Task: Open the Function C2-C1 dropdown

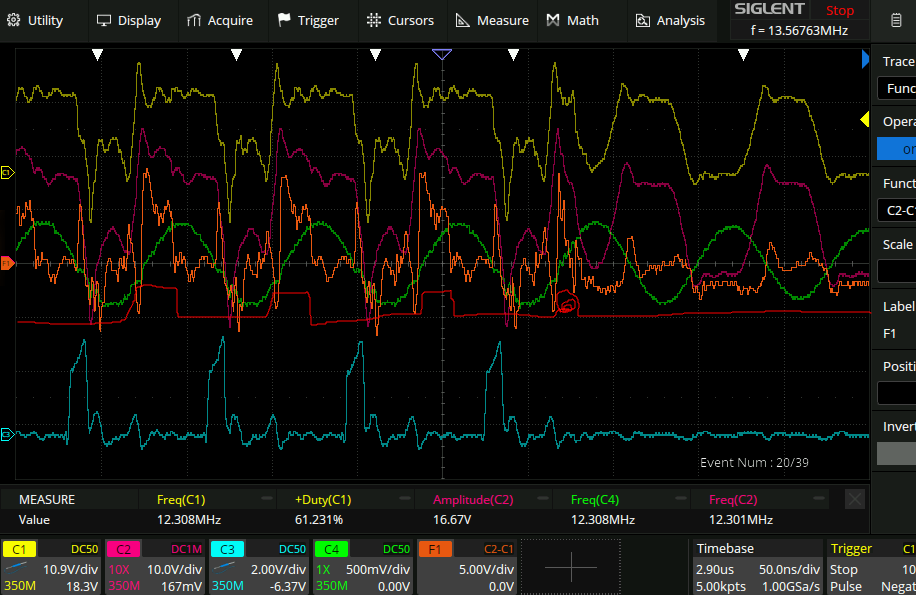Action: coord(896,210)
